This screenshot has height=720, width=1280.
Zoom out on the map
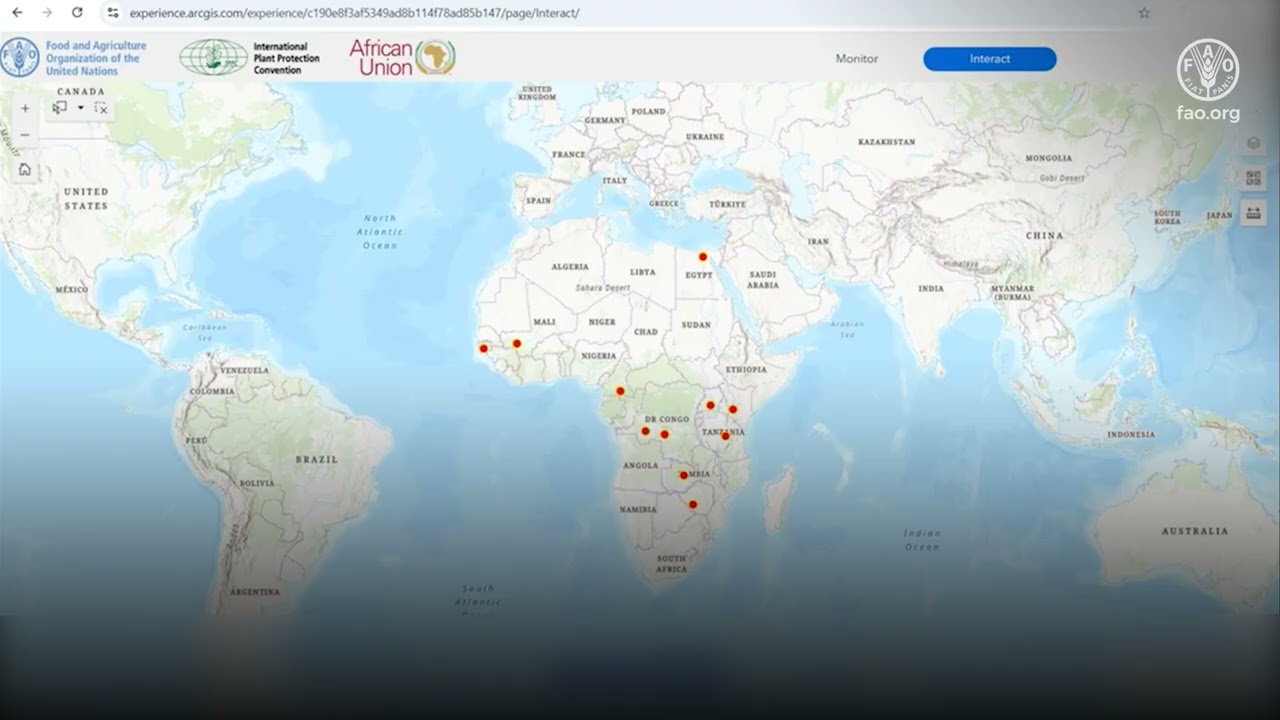[x=25, y=135]
